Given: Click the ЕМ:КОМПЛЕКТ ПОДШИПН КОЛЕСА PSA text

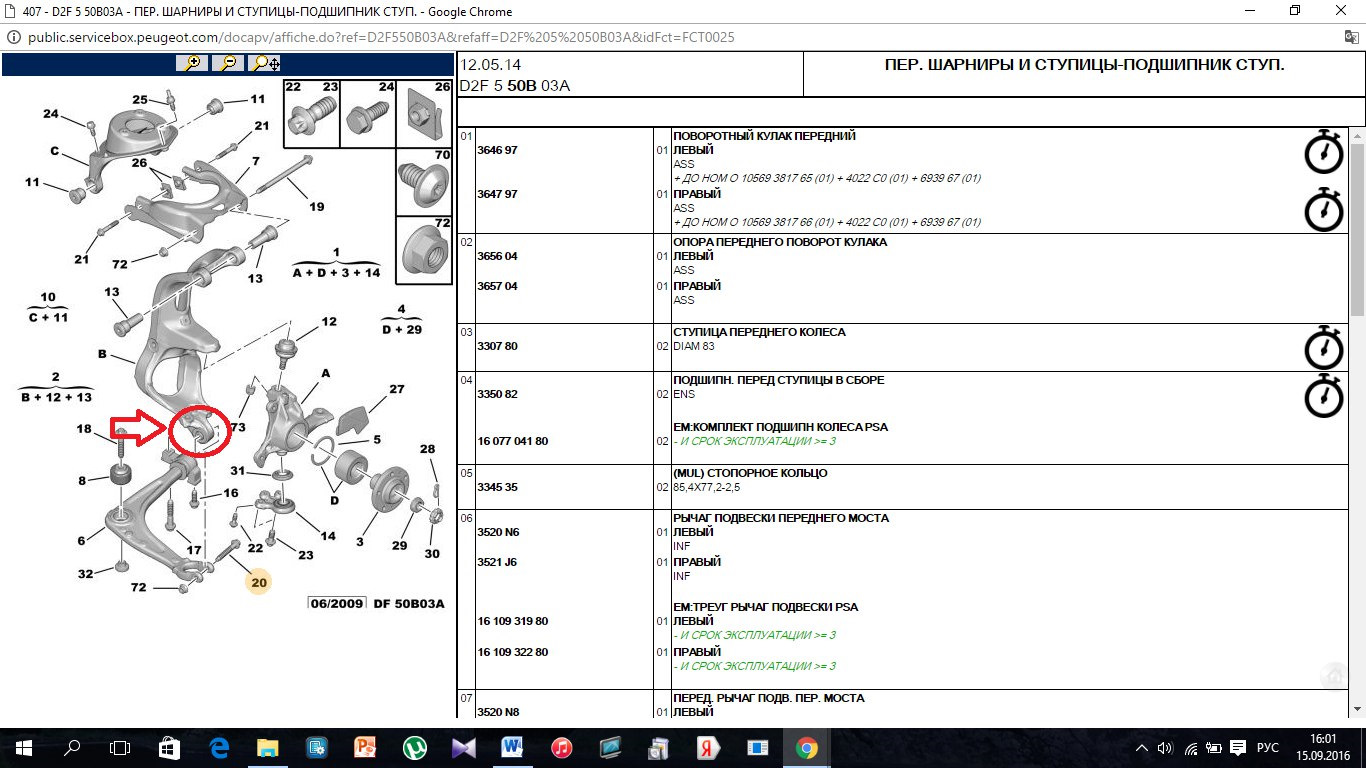Looking at the screenshot, I should [780, 427].
